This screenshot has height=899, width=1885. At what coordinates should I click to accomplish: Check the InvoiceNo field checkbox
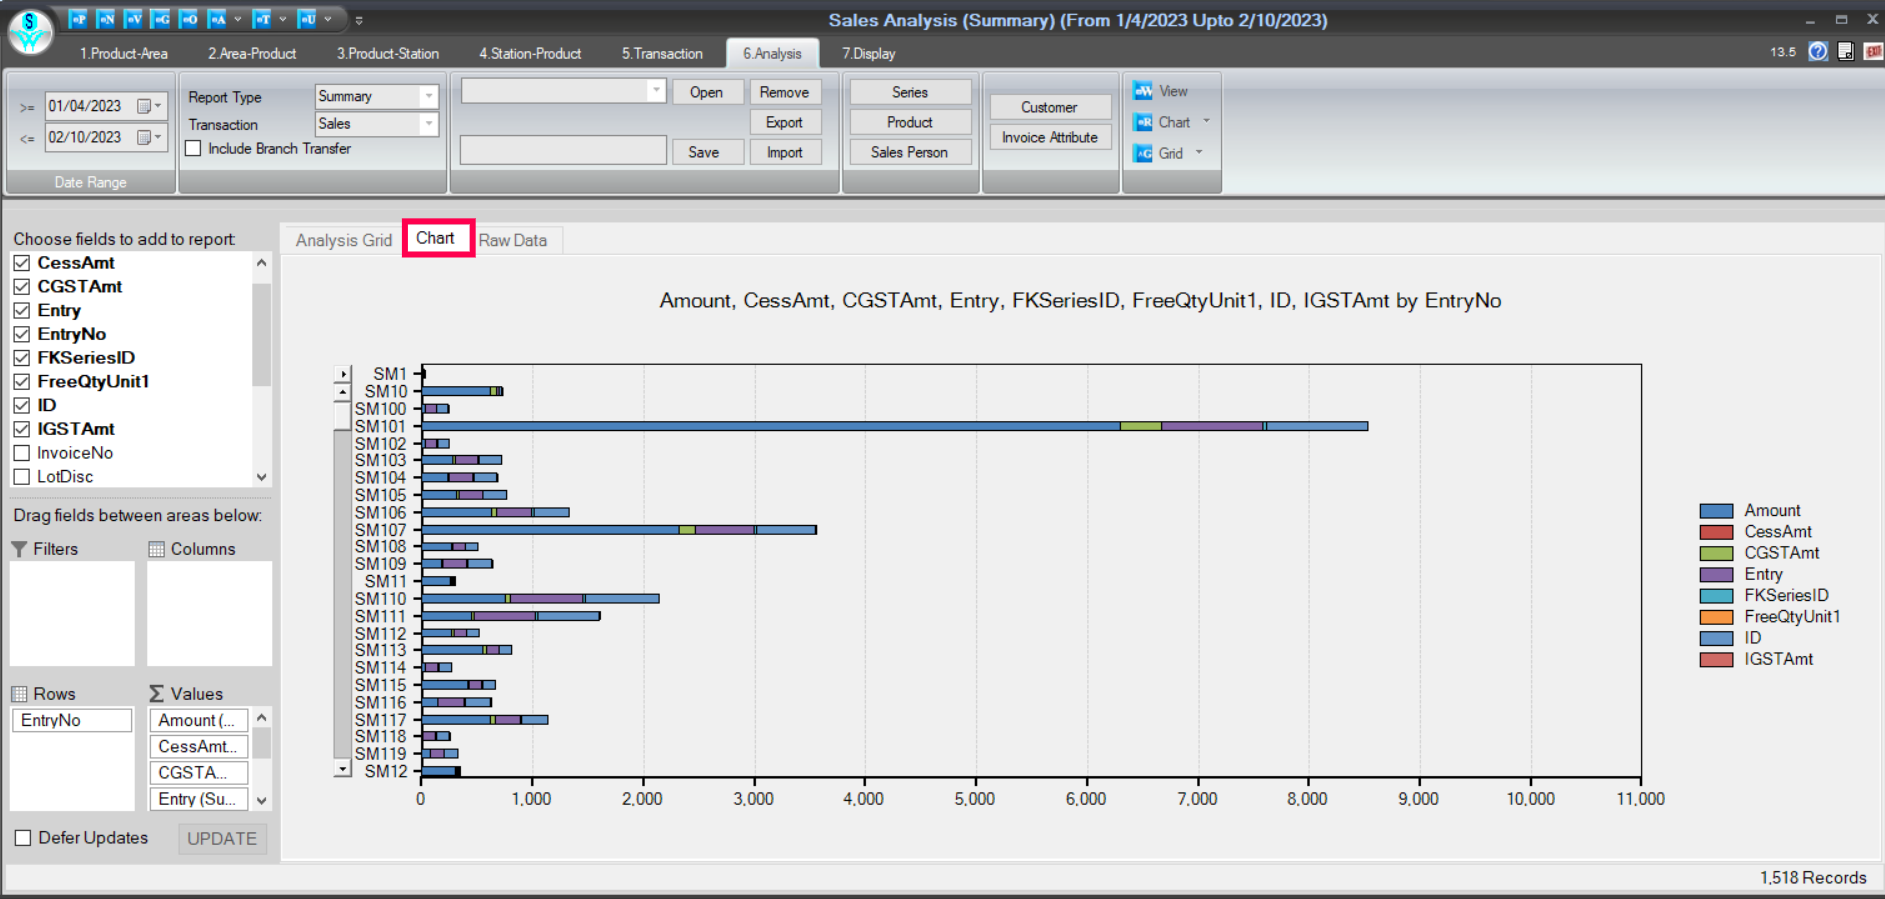click(22, 453)
